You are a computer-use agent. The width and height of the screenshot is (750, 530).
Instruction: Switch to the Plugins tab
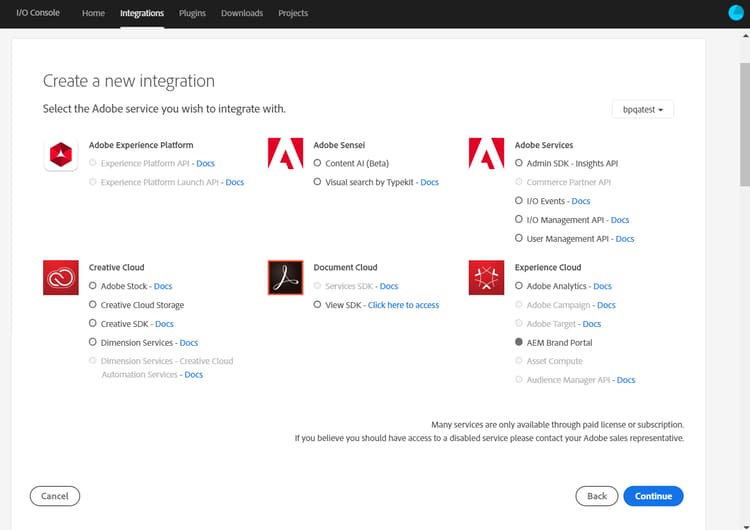(192, 13)
